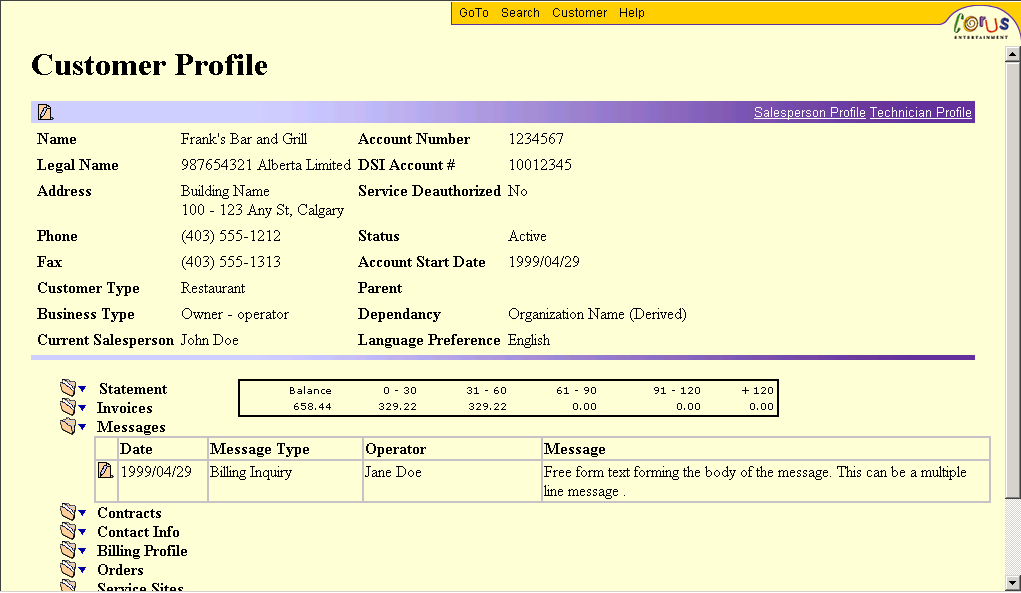Click the Orders section label
1021x593 pixels.
point(120,570)
